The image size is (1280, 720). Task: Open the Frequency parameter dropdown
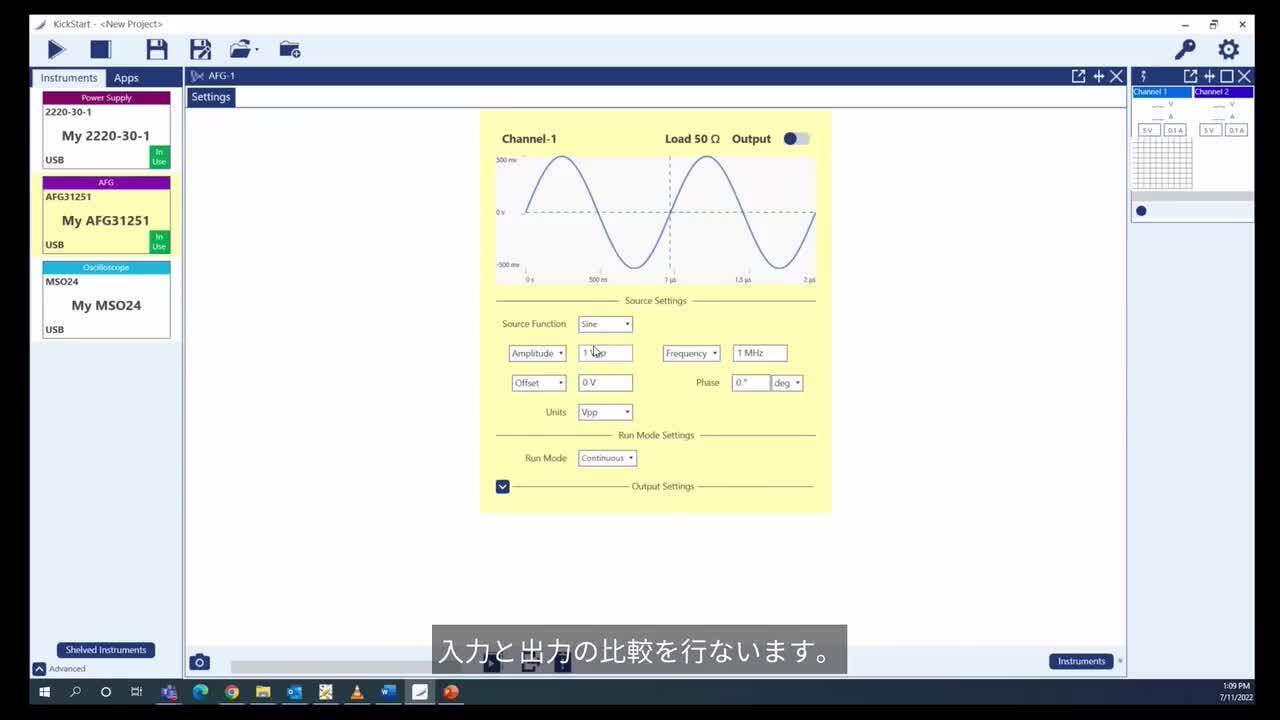point(691,353)
